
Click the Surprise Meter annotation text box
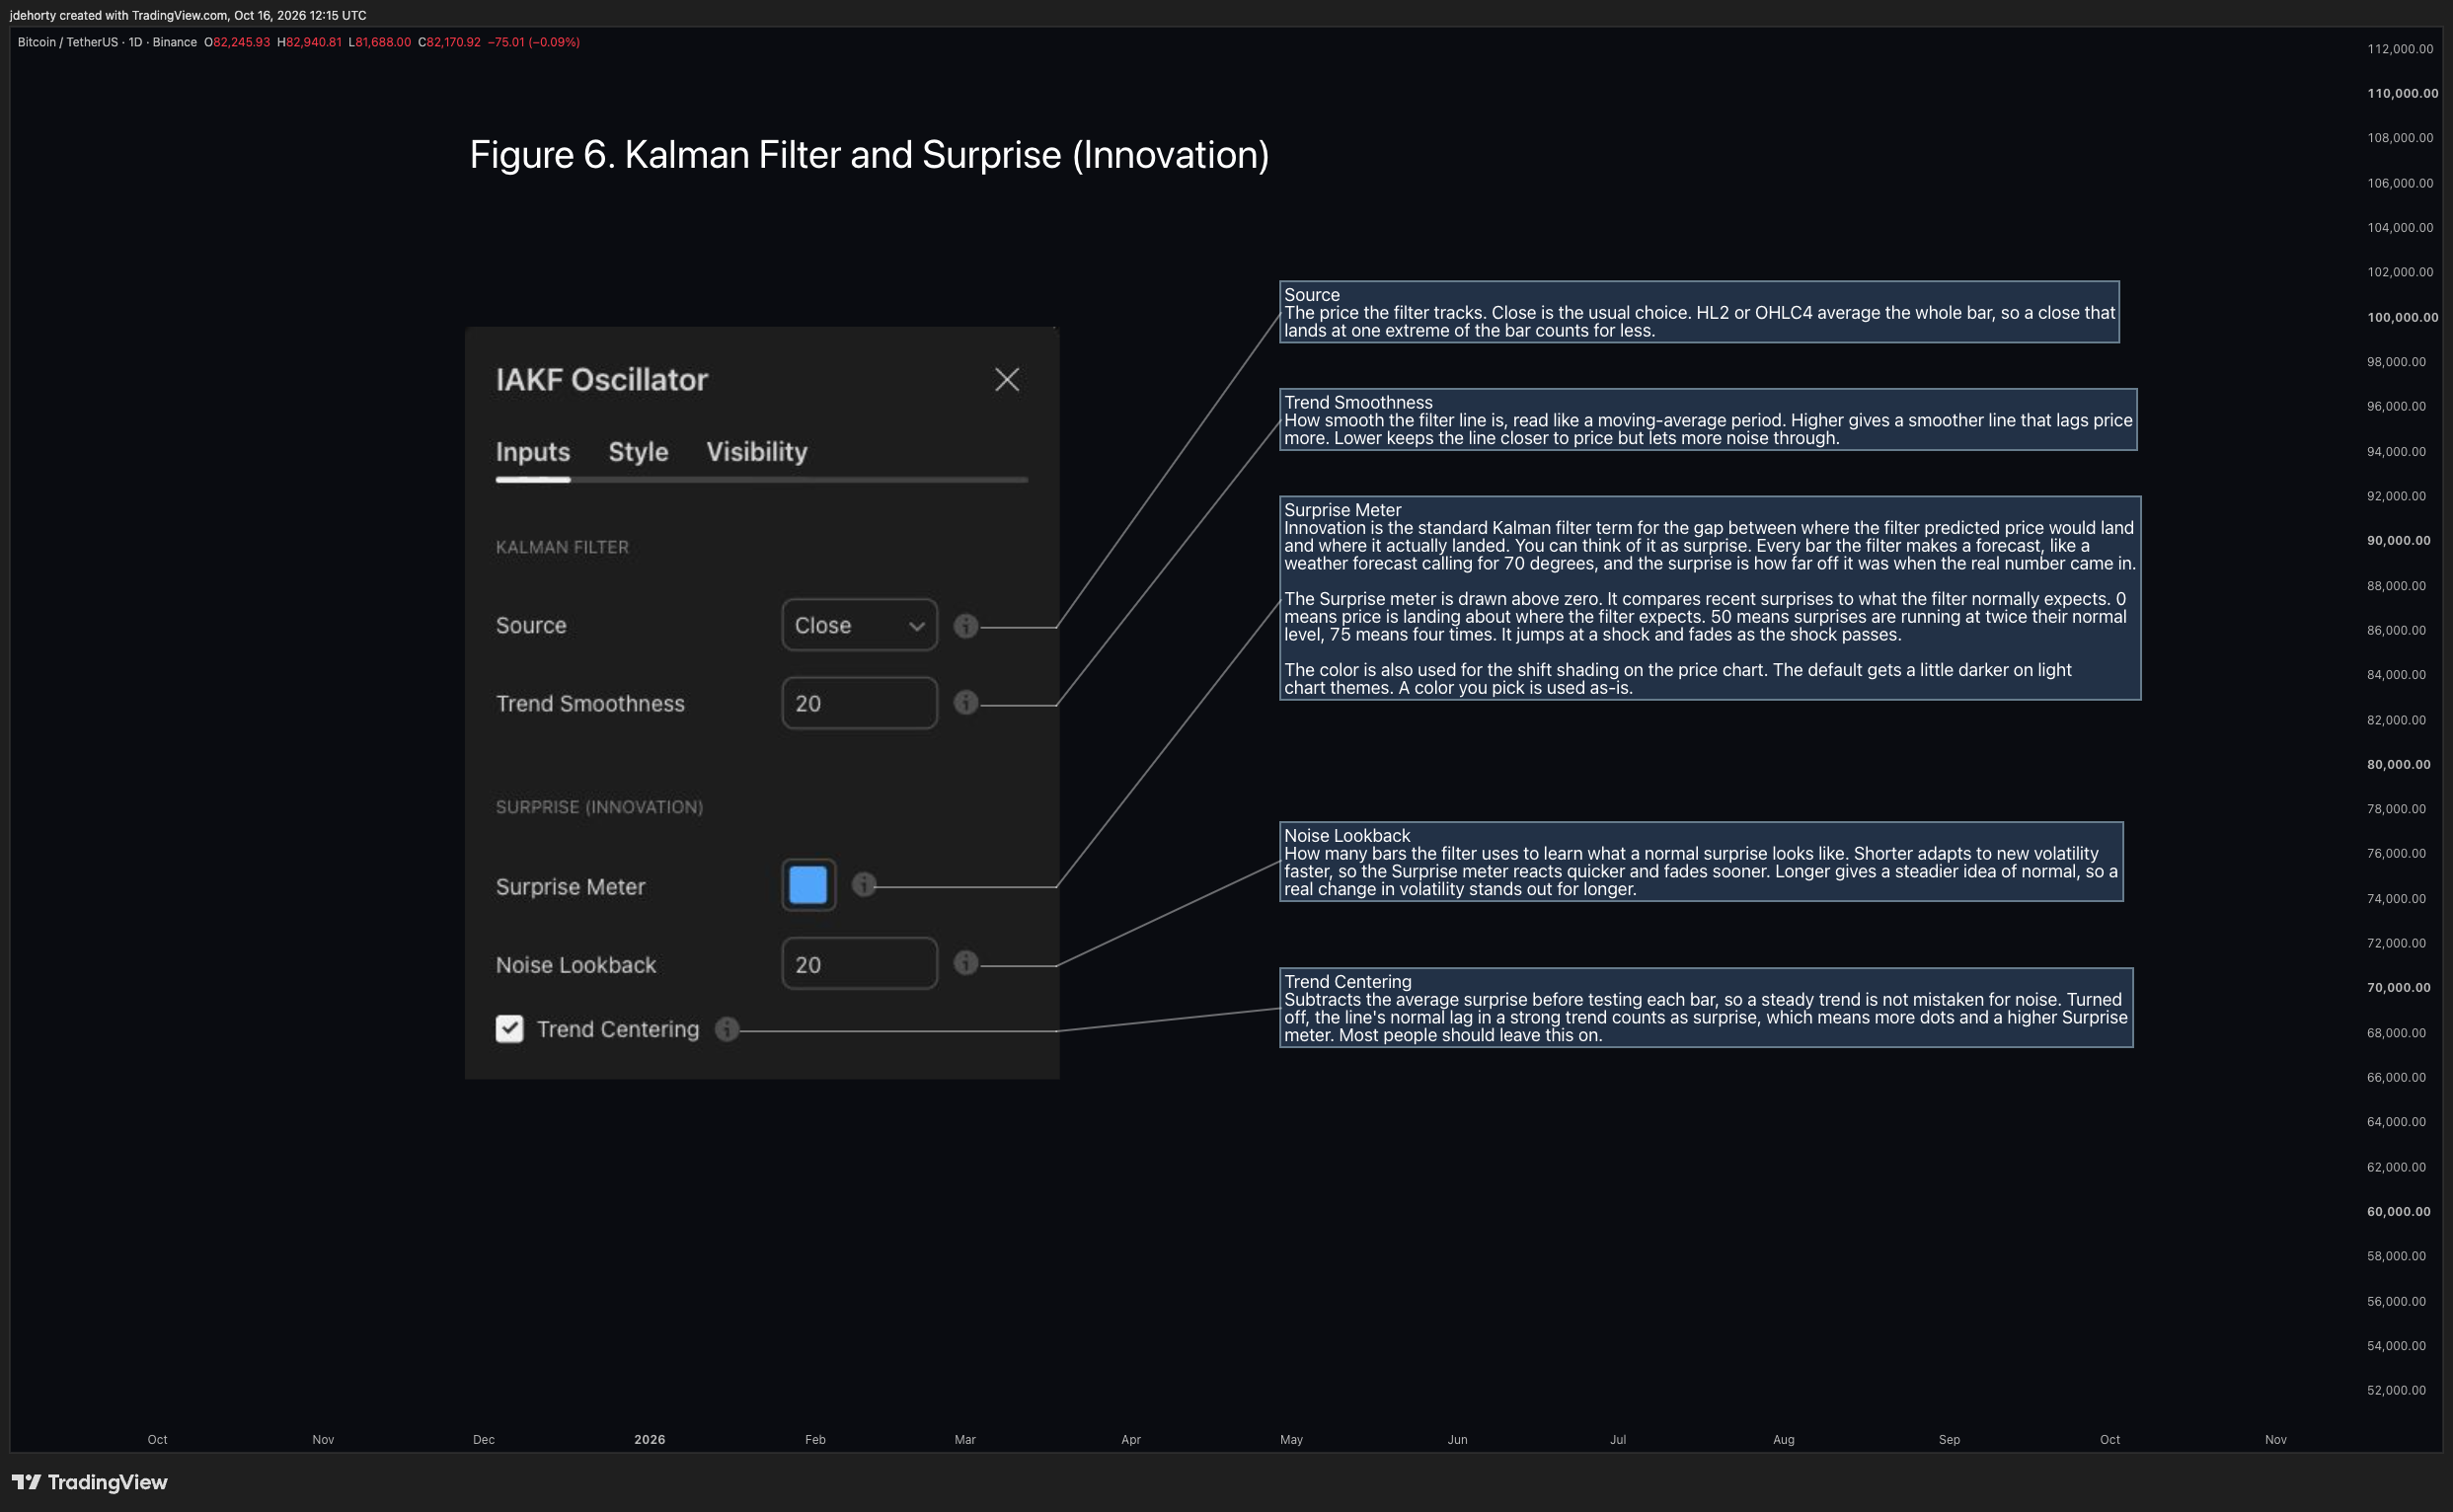(x=1710, y=598)
